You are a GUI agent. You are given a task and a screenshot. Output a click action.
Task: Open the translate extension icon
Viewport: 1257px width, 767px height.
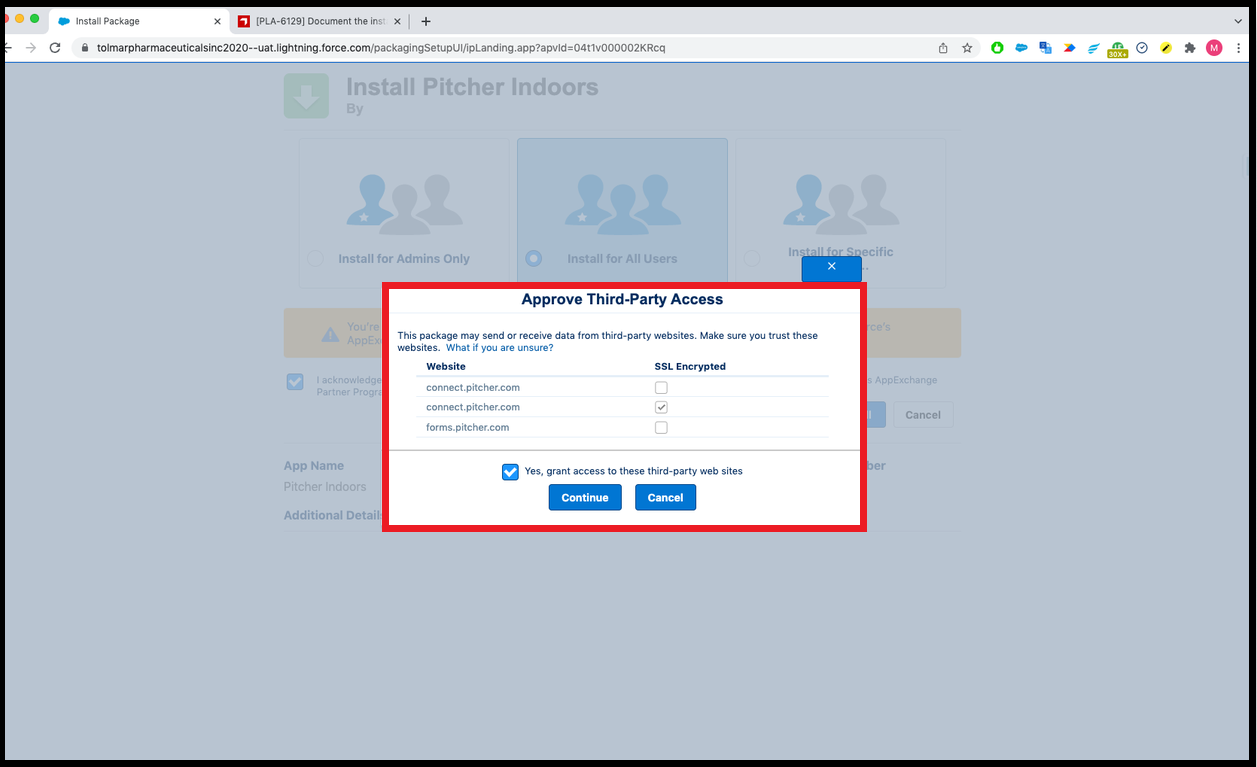[1045, 48]
